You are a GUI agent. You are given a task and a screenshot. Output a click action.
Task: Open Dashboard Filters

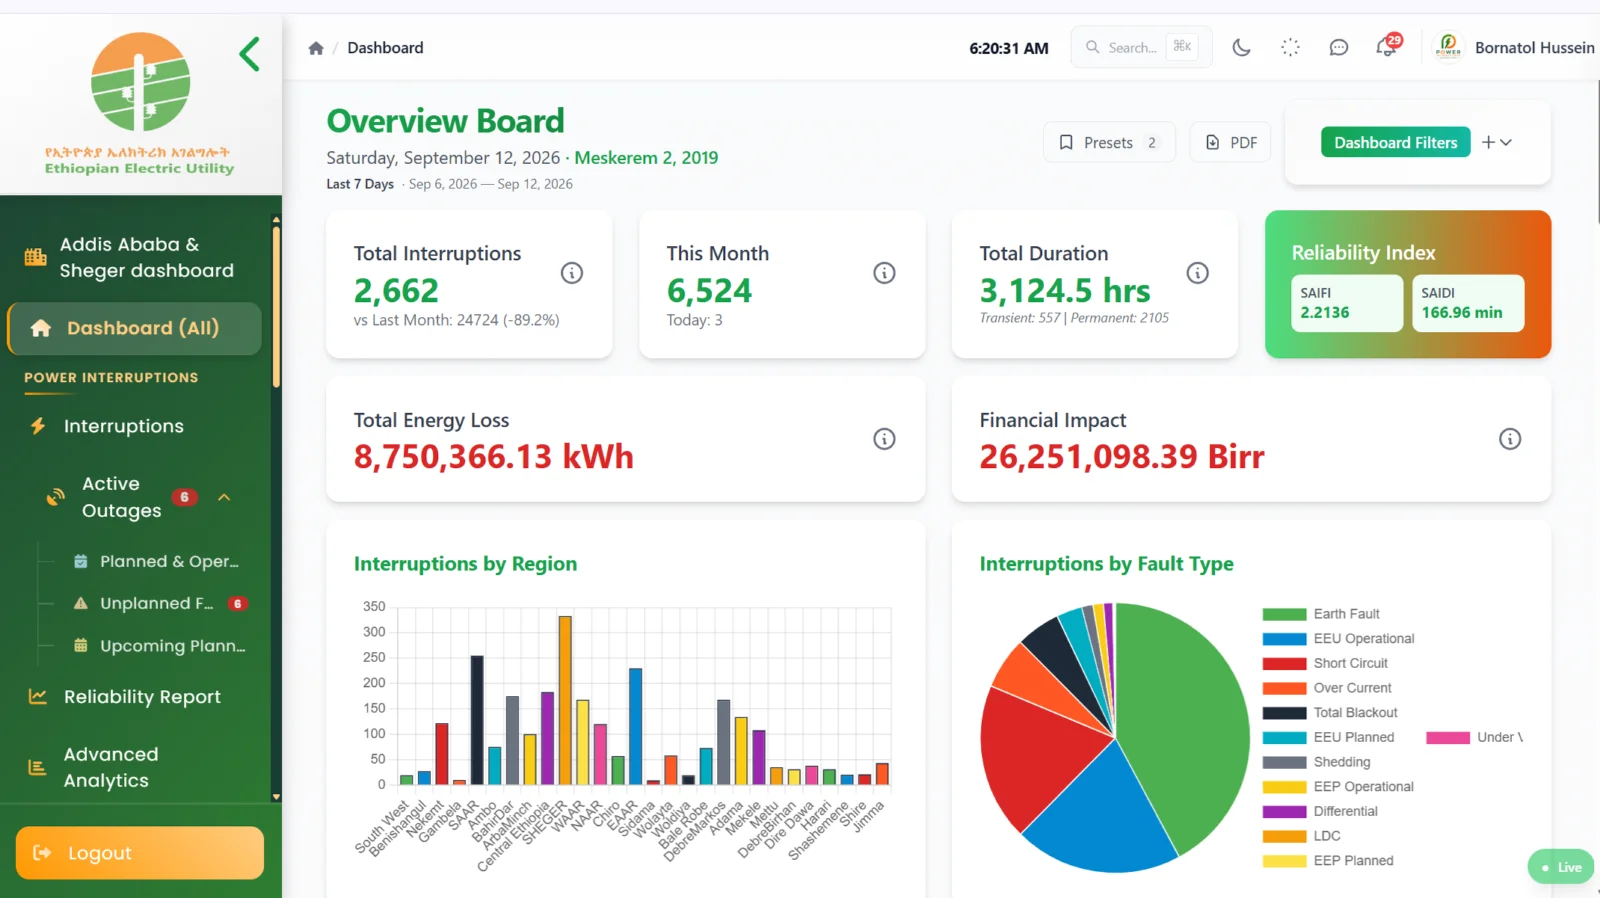pos(1395,143)
